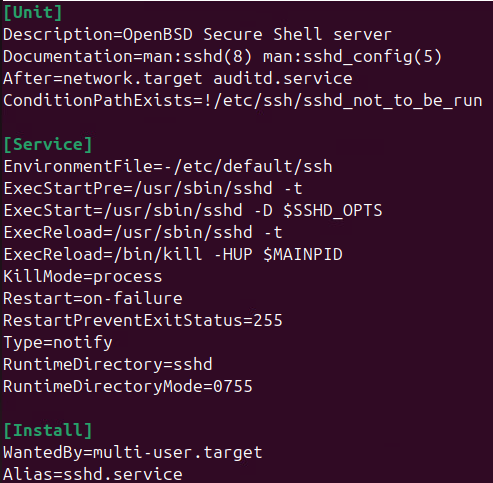
Task: Click the man:sshd_config(5) reference
Action: click(352, 57)
